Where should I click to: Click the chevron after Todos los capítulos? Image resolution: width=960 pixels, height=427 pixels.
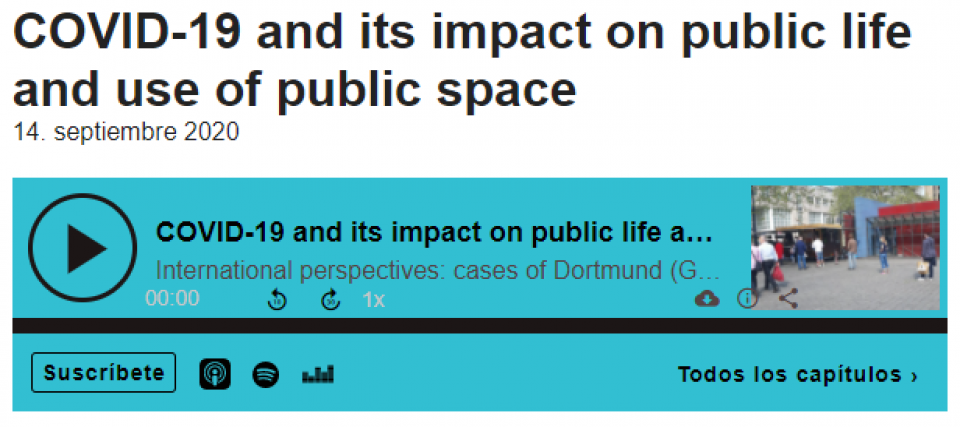(x=914, y=376)
